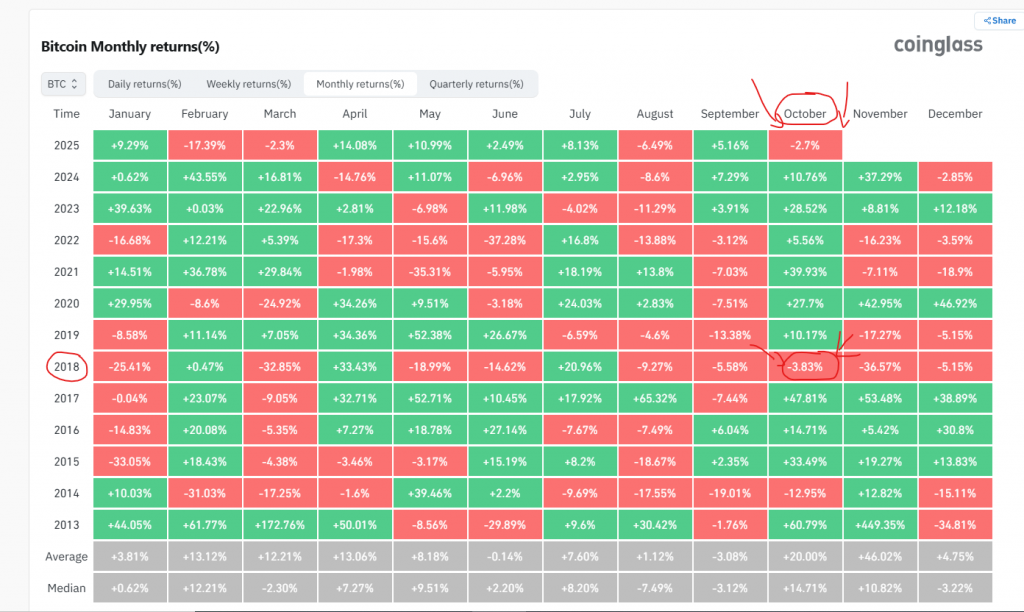Click the March 2013 +172.76% cell
1024x612 pixels.
[x=280, y=525]
